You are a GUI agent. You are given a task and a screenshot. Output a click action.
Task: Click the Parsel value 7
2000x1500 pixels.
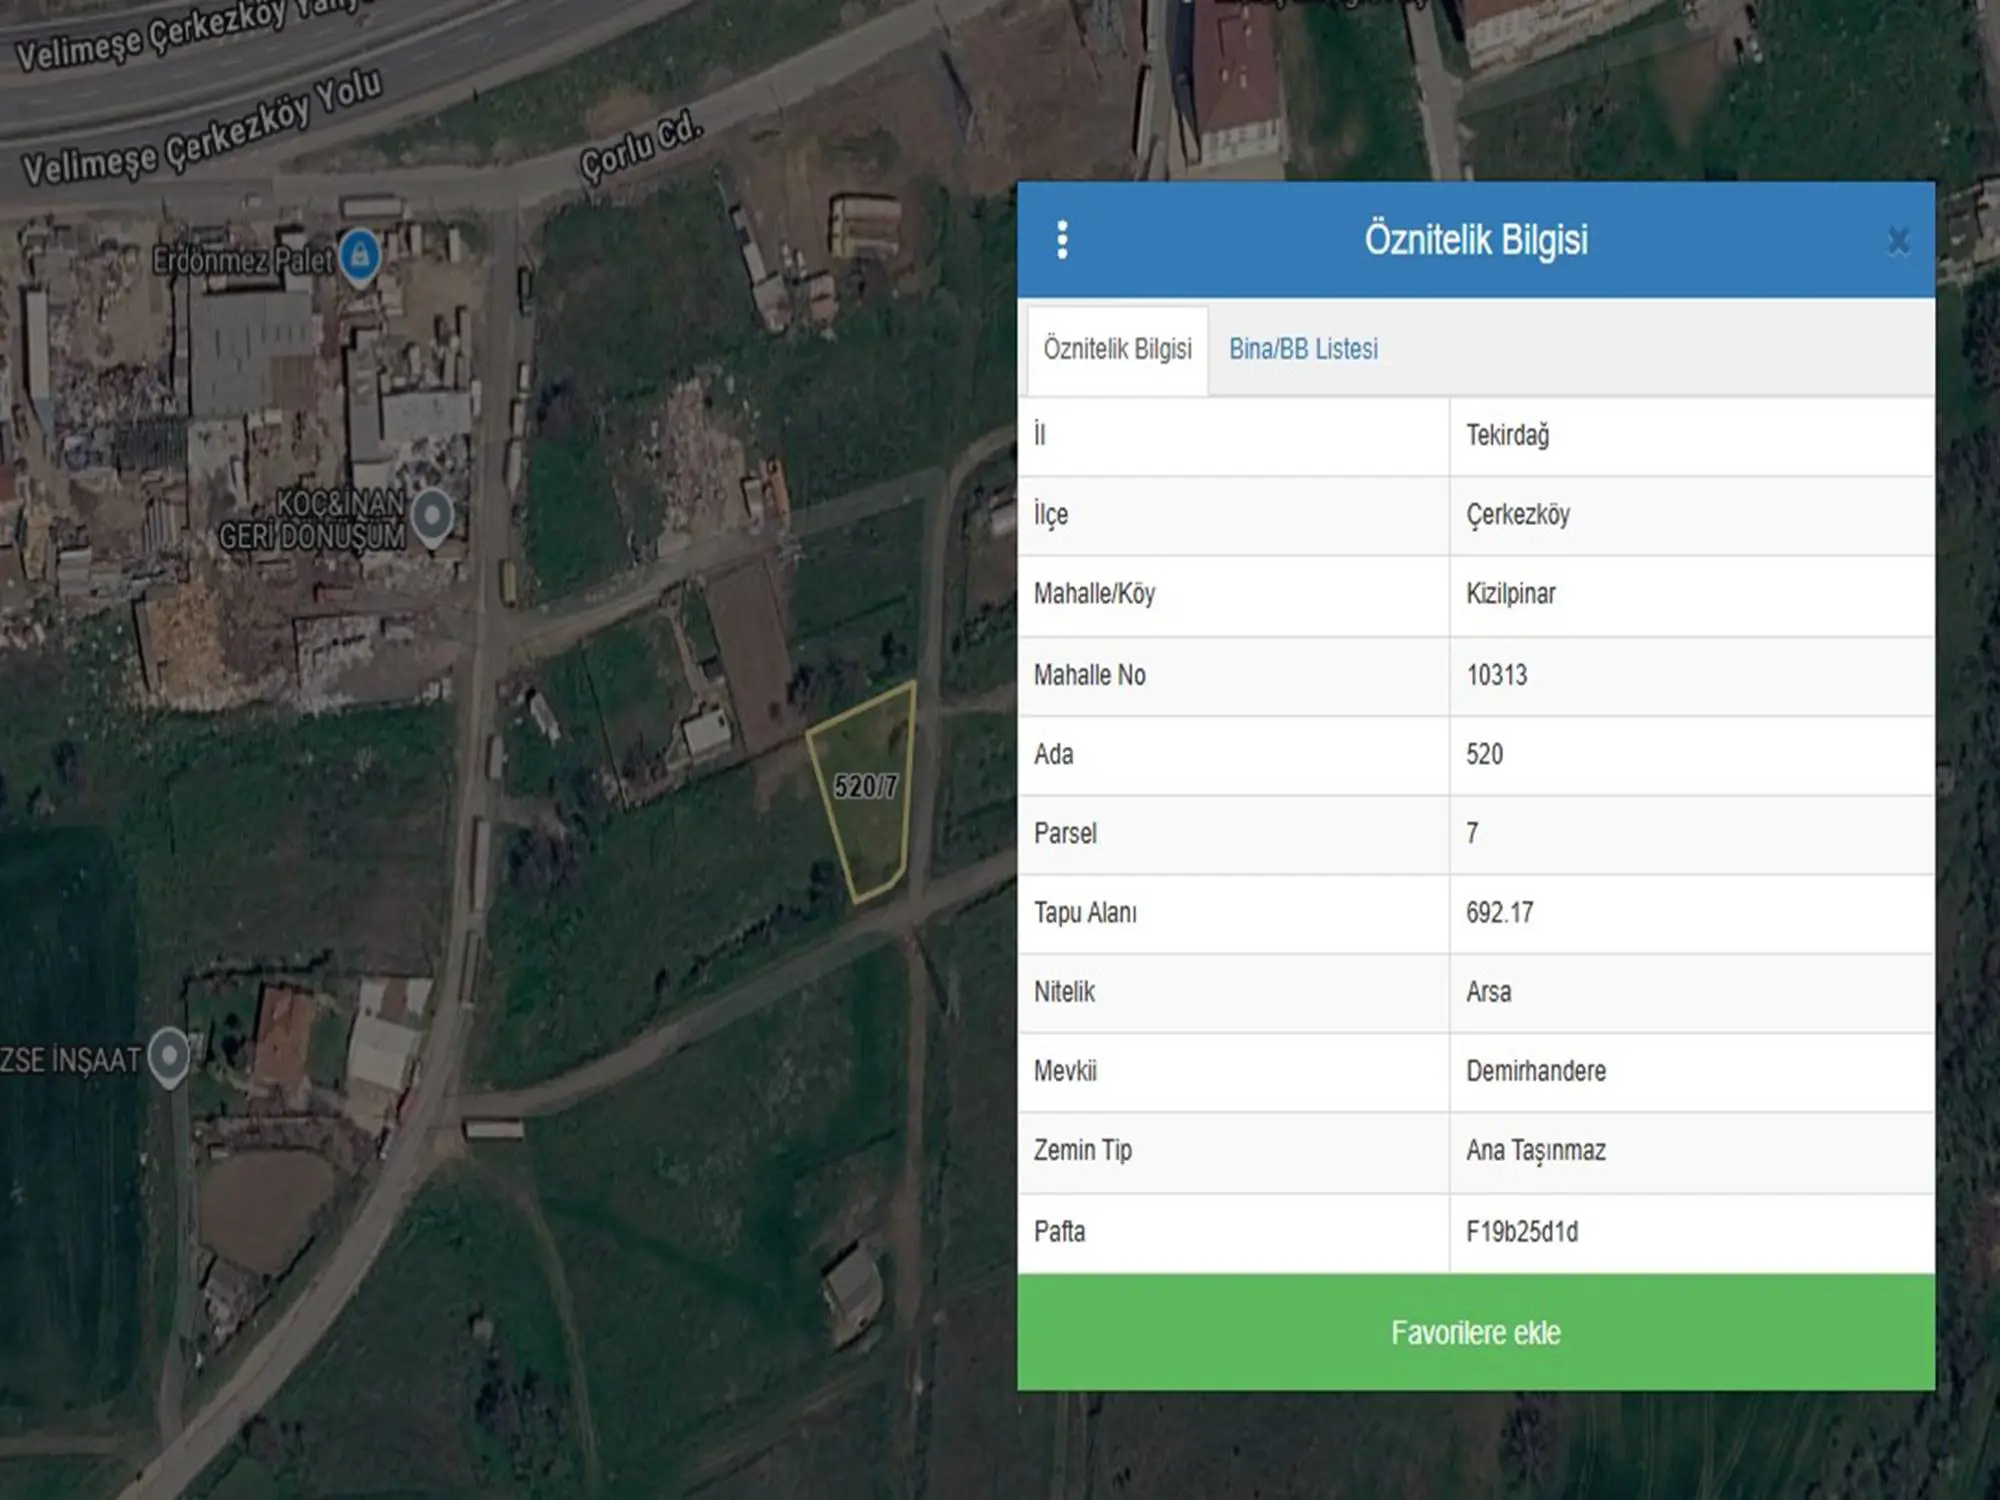1472,833
